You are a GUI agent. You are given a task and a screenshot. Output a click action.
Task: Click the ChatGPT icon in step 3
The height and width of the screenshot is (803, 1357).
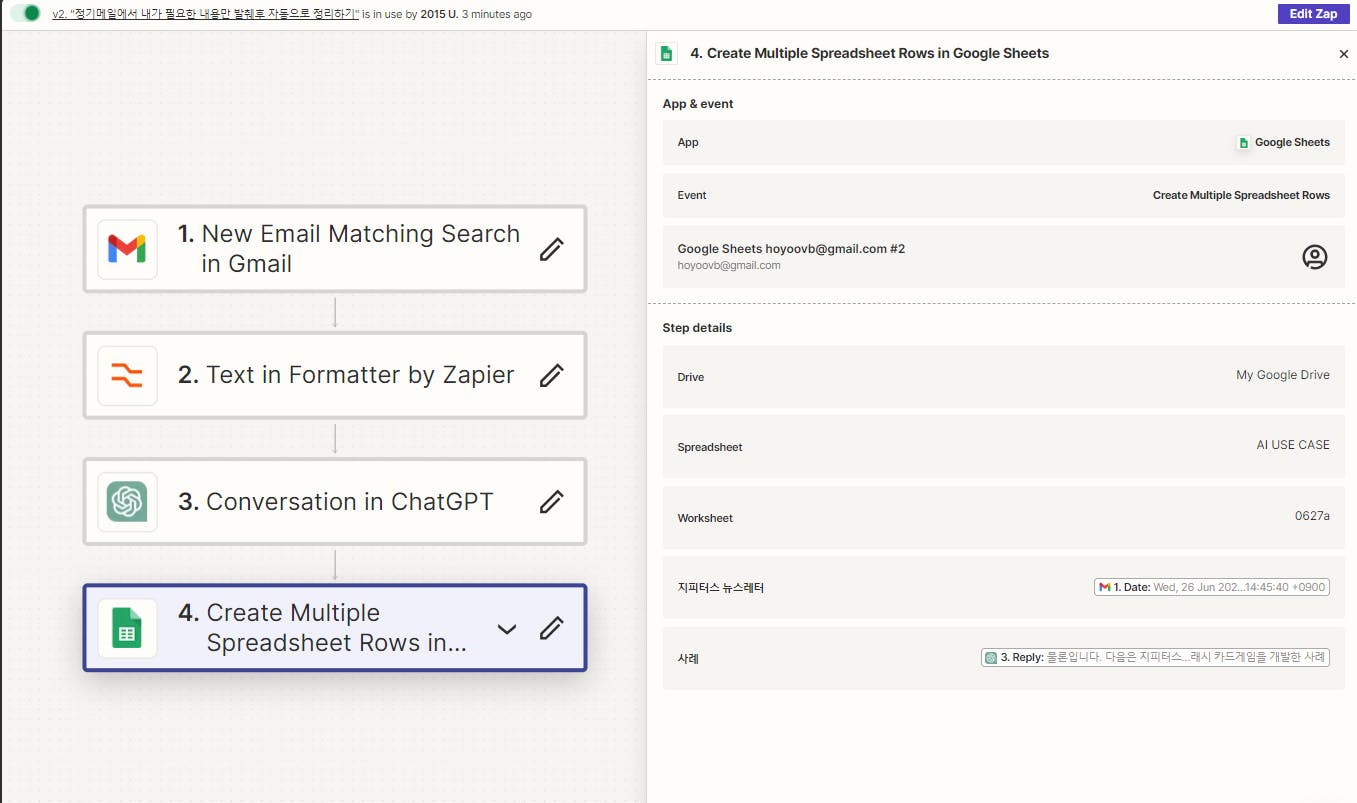point(127,501)
